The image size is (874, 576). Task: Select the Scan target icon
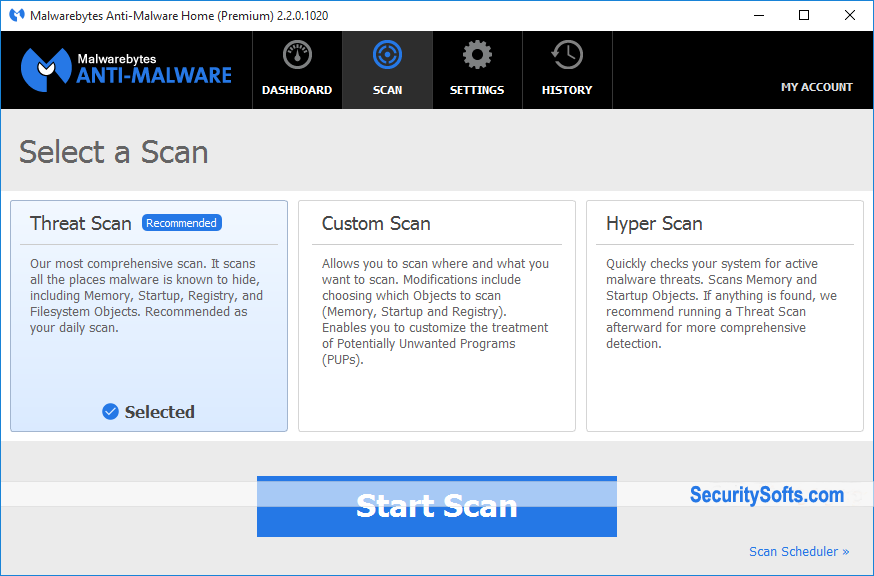pyautogui.click(x=387, y=55)
